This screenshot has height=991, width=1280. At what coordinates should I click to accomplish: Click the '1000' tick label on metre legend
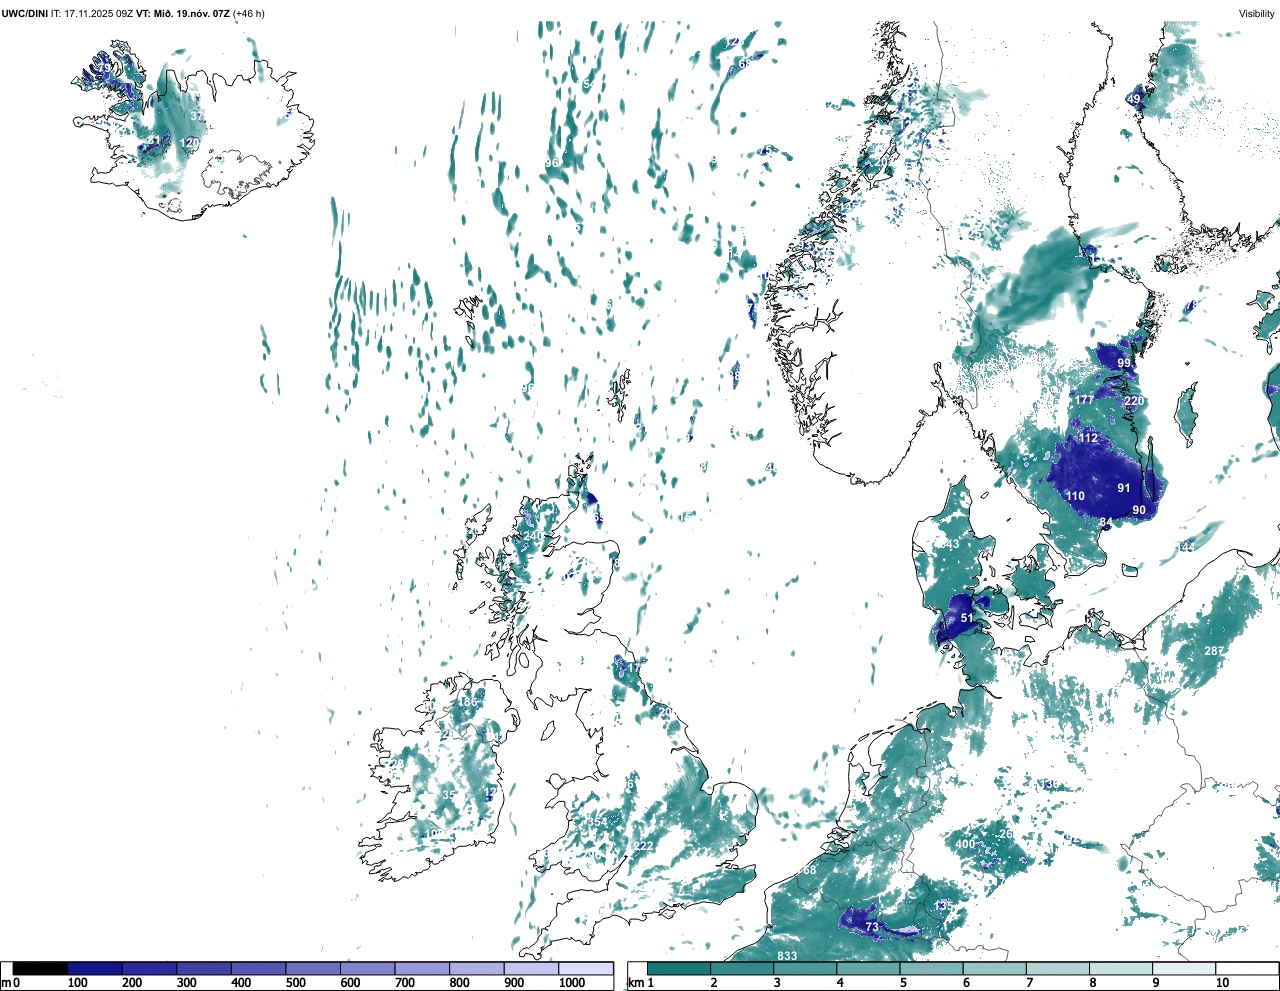(572, 983)
